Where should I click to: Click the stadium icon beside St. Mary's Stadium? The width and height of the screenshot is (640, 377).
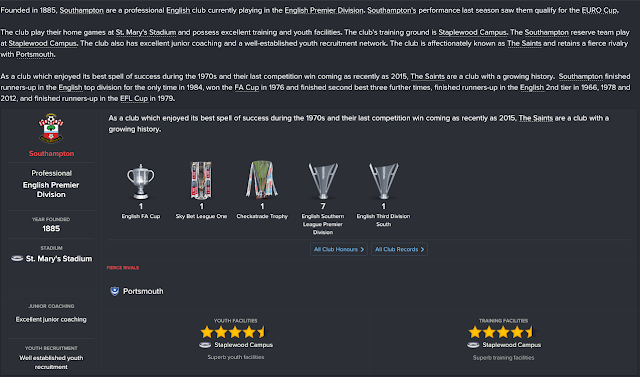click(x=17, y=259)
